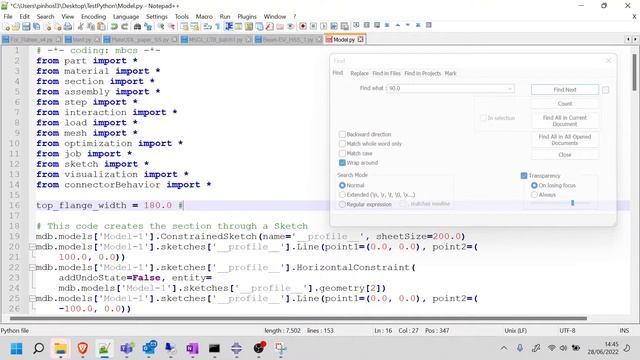The height and width of the screenshot is (360, 640).
Task: Select Extended search mode radio
Action: tap(342, 195)
